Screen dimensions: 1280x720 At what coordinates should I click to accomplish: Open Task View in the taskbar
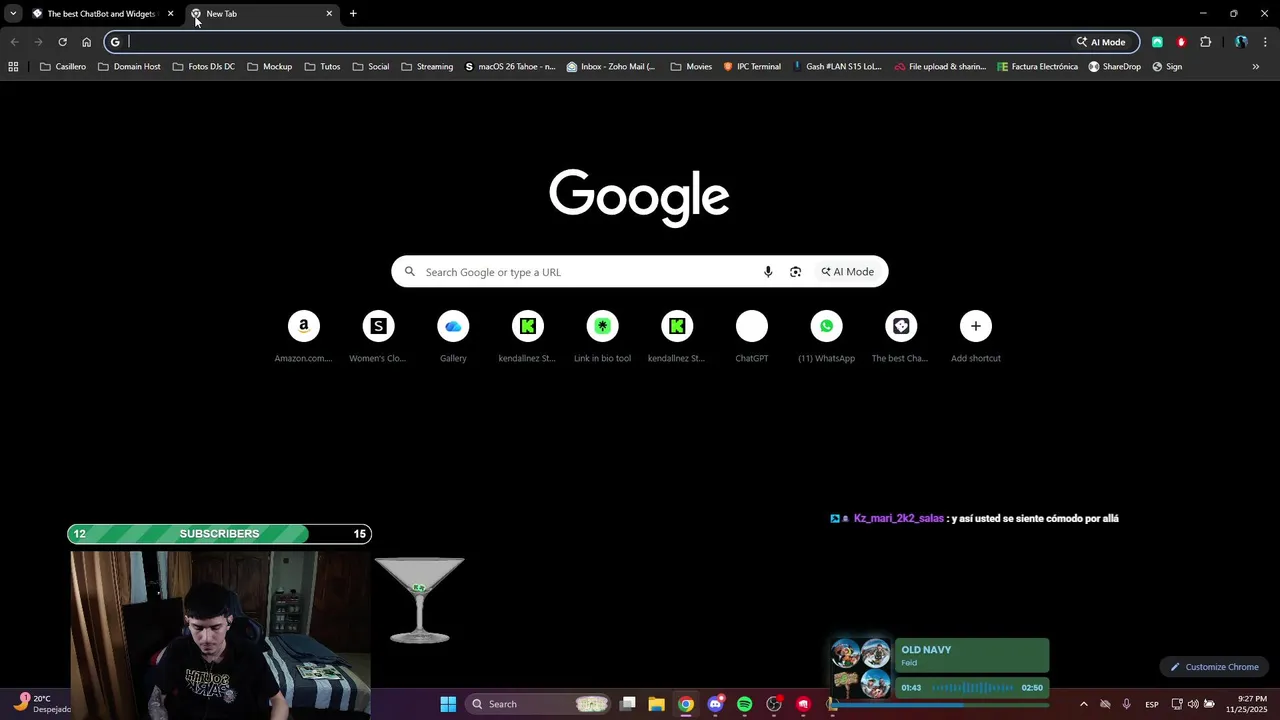click(628, 704)
